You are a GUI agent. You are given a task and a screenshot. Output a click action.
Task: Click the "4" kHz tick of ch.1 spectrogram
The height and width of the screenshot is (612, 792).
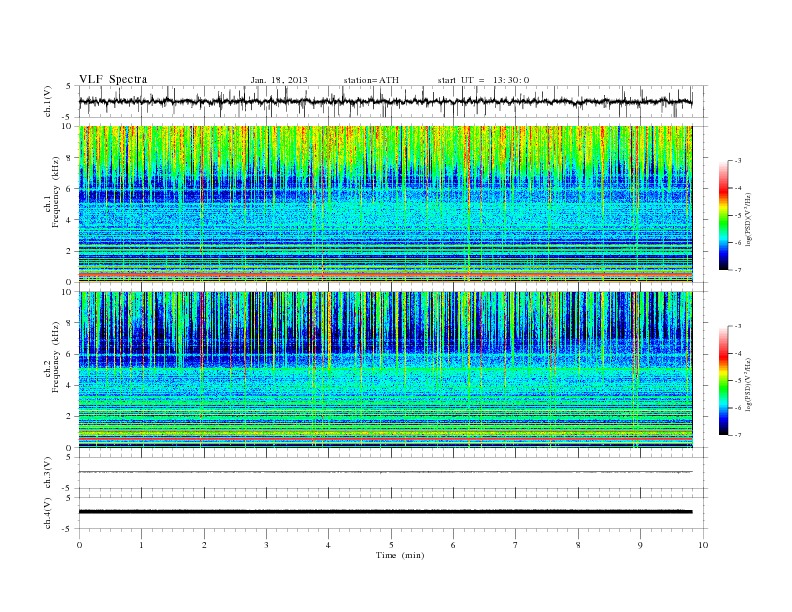click(69, 220)
